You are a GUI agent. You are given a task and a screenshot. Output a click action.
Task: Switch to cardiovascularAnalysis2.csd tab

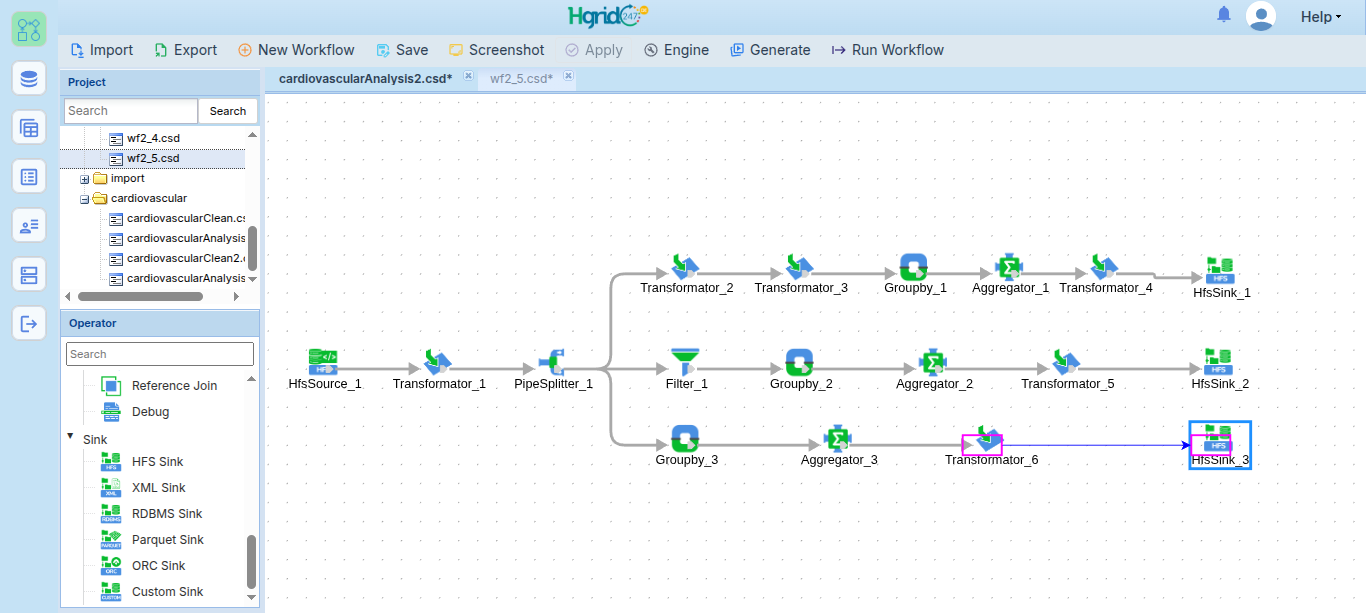click(x=365, y=78)
